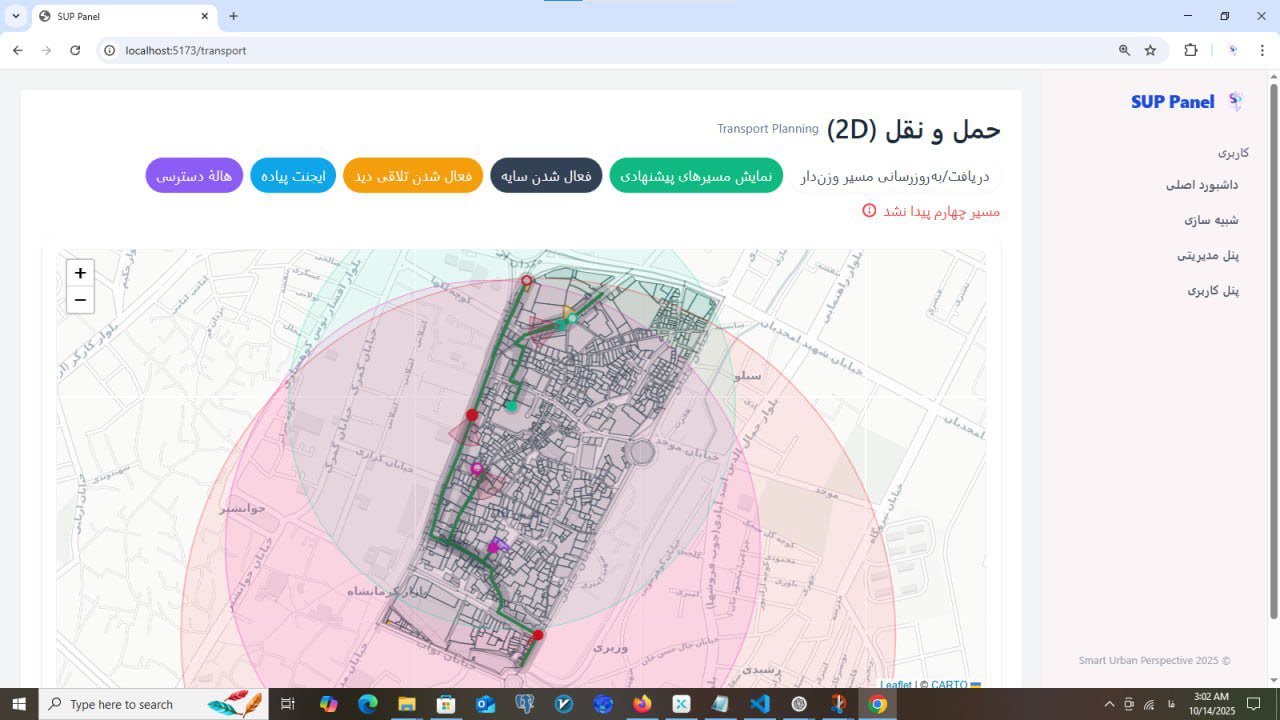
Task: View site information icon in address bar
Action: (110, 50)
